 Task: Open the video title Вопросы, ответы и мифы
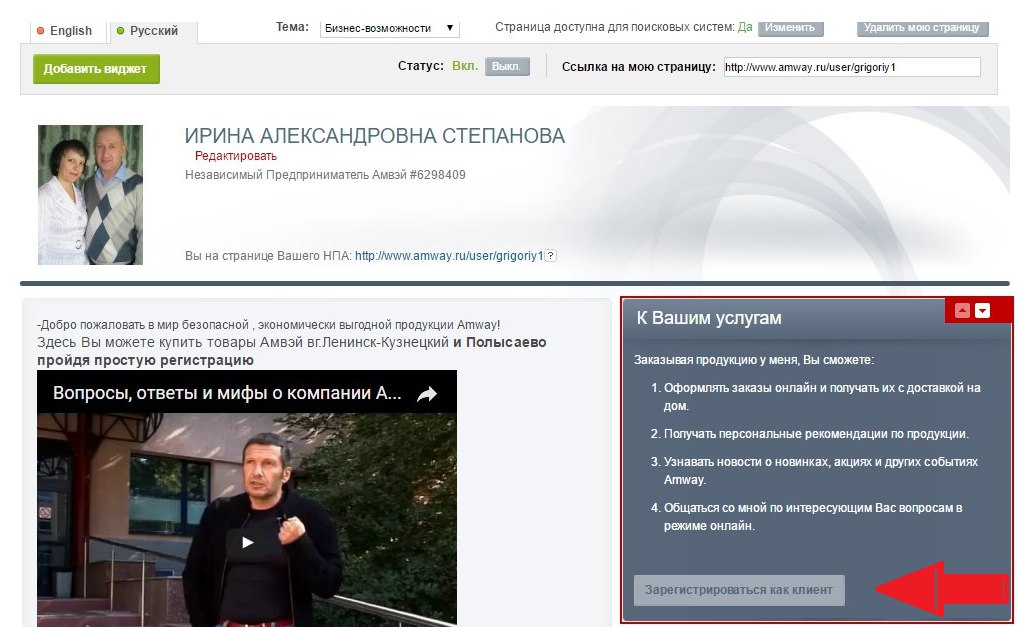(227, 393)
